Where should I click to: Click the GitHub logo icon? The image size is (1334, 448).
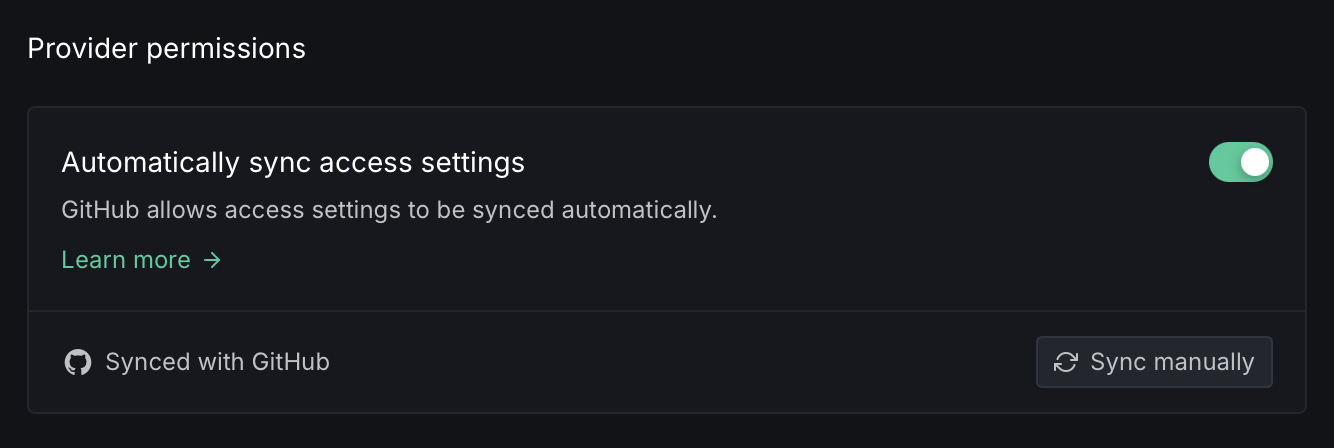click(x=78, y=362)
